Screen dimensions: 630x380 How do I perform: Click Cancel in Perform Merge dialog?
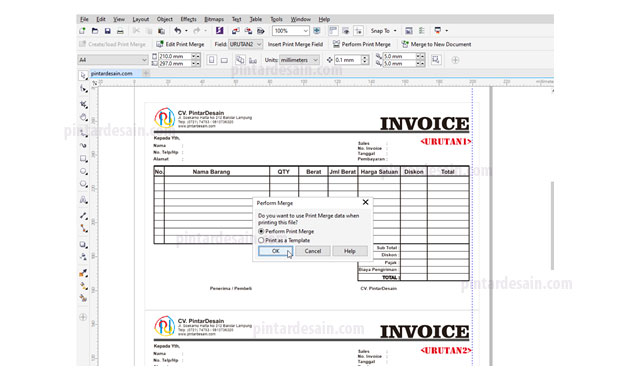313,251
